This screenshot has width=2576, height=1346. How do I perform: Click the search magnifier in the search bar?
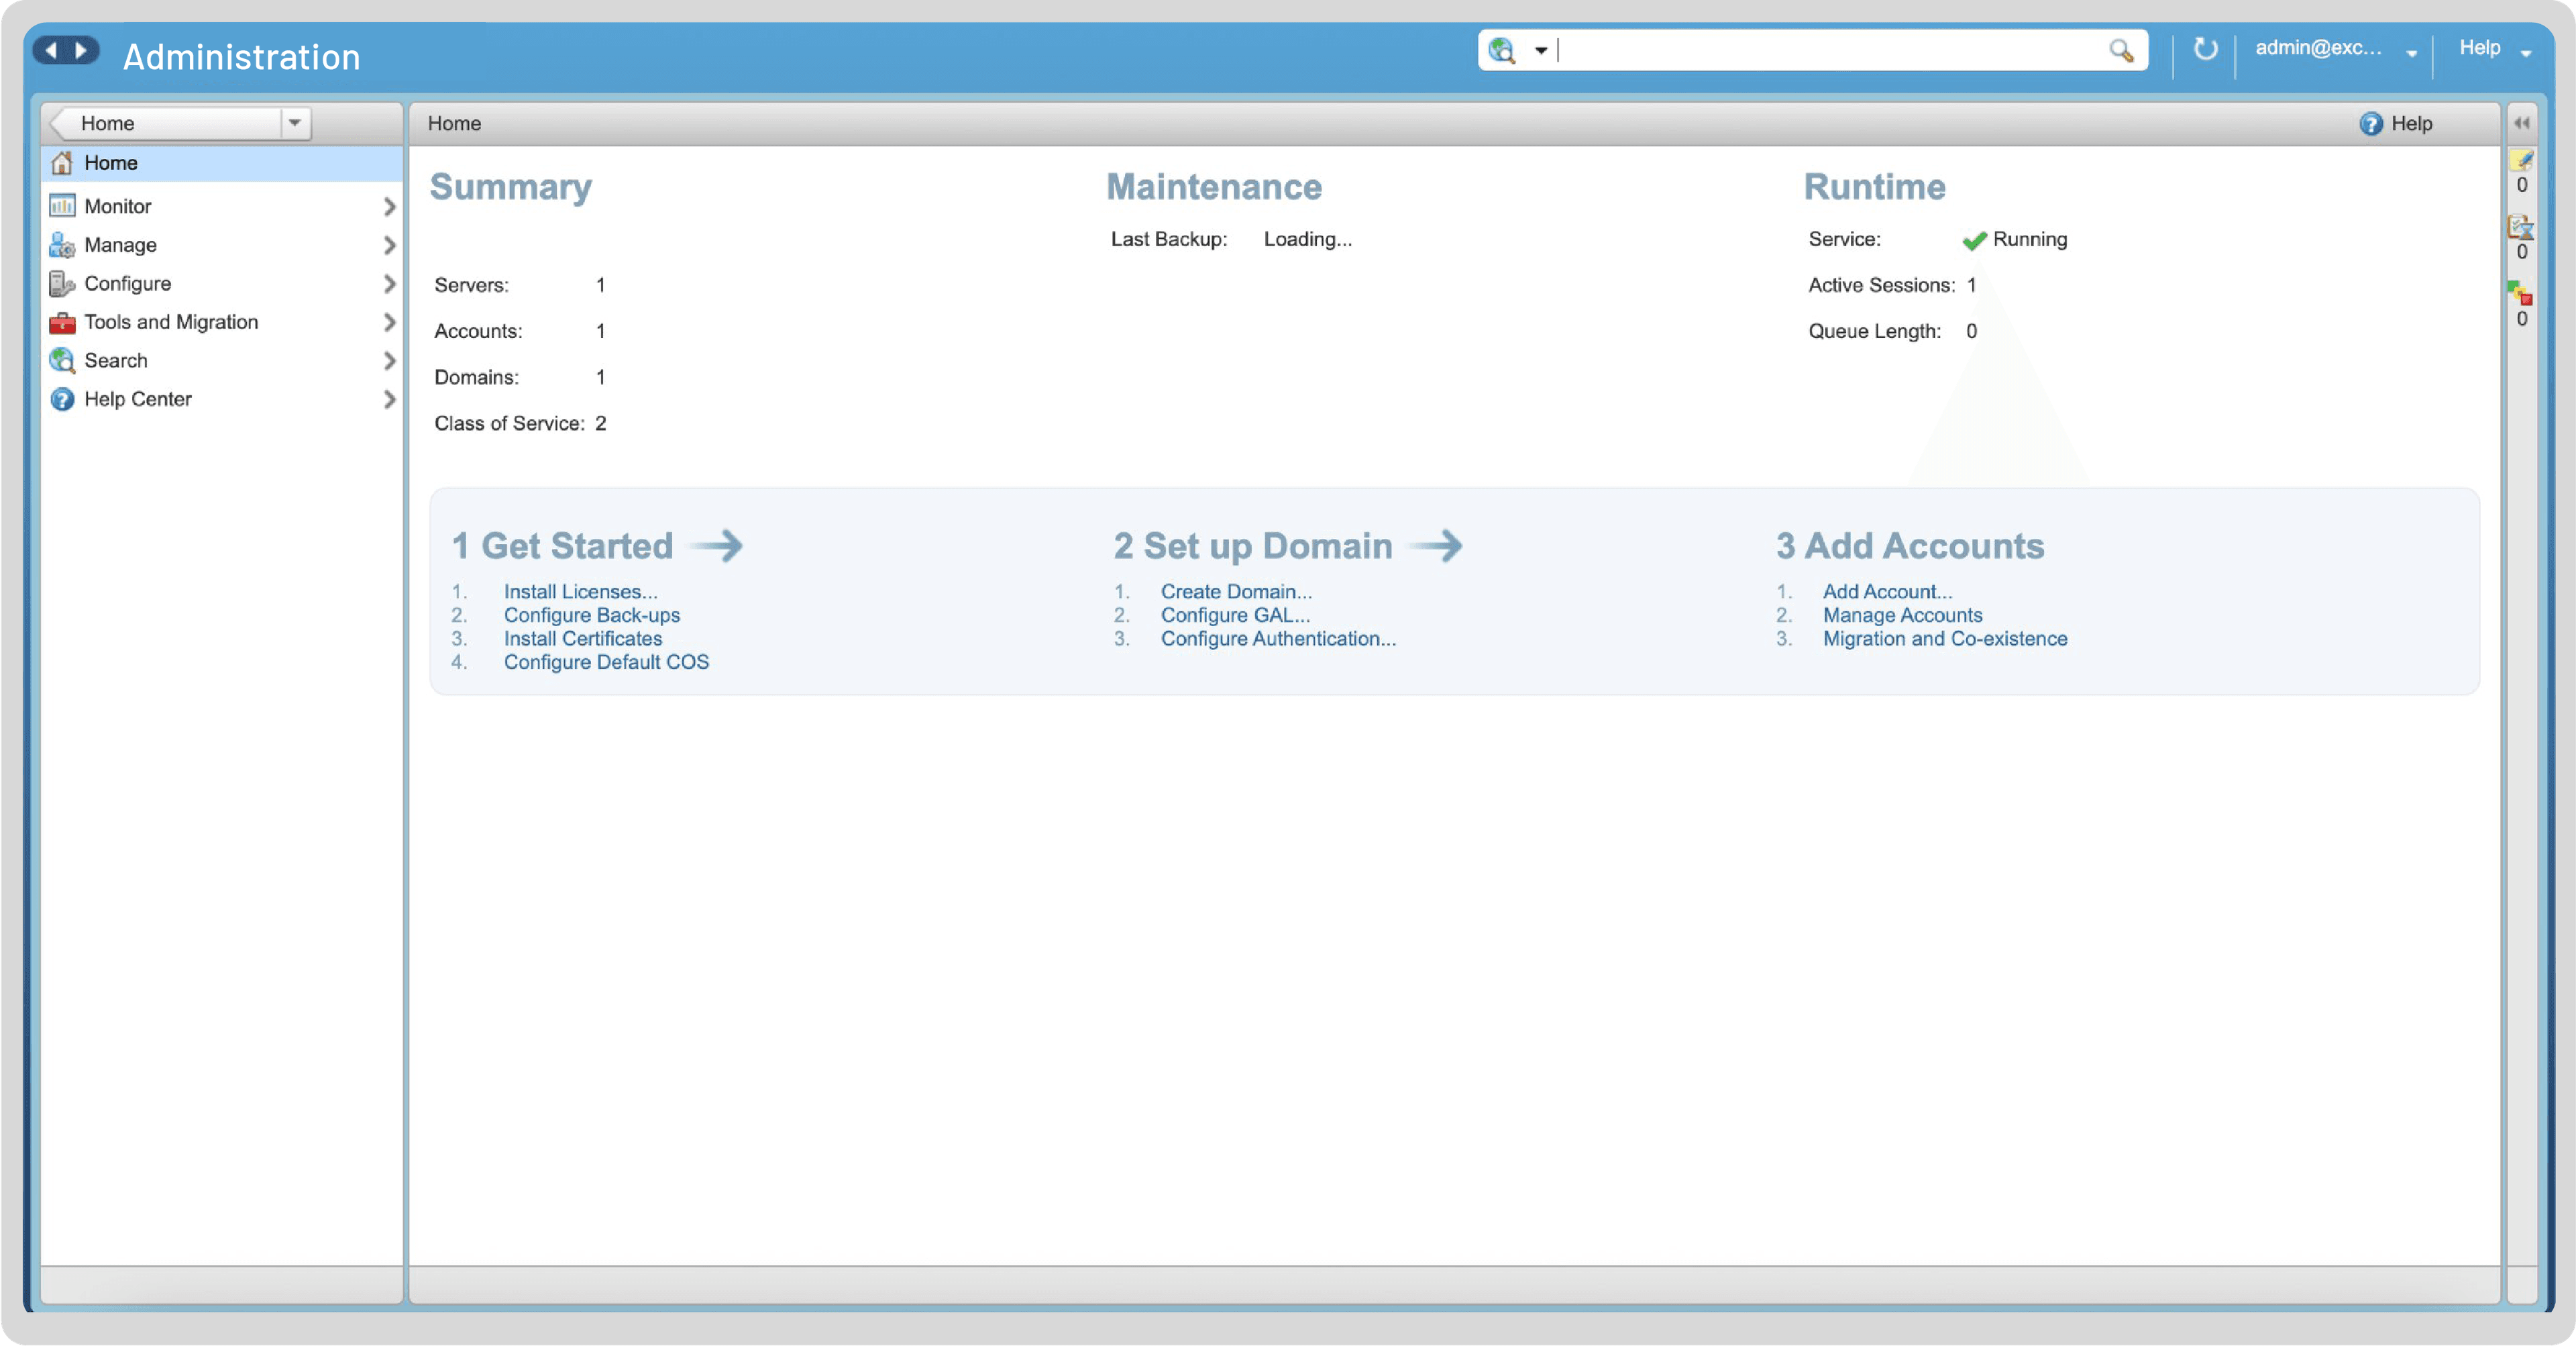(2122, 50)
